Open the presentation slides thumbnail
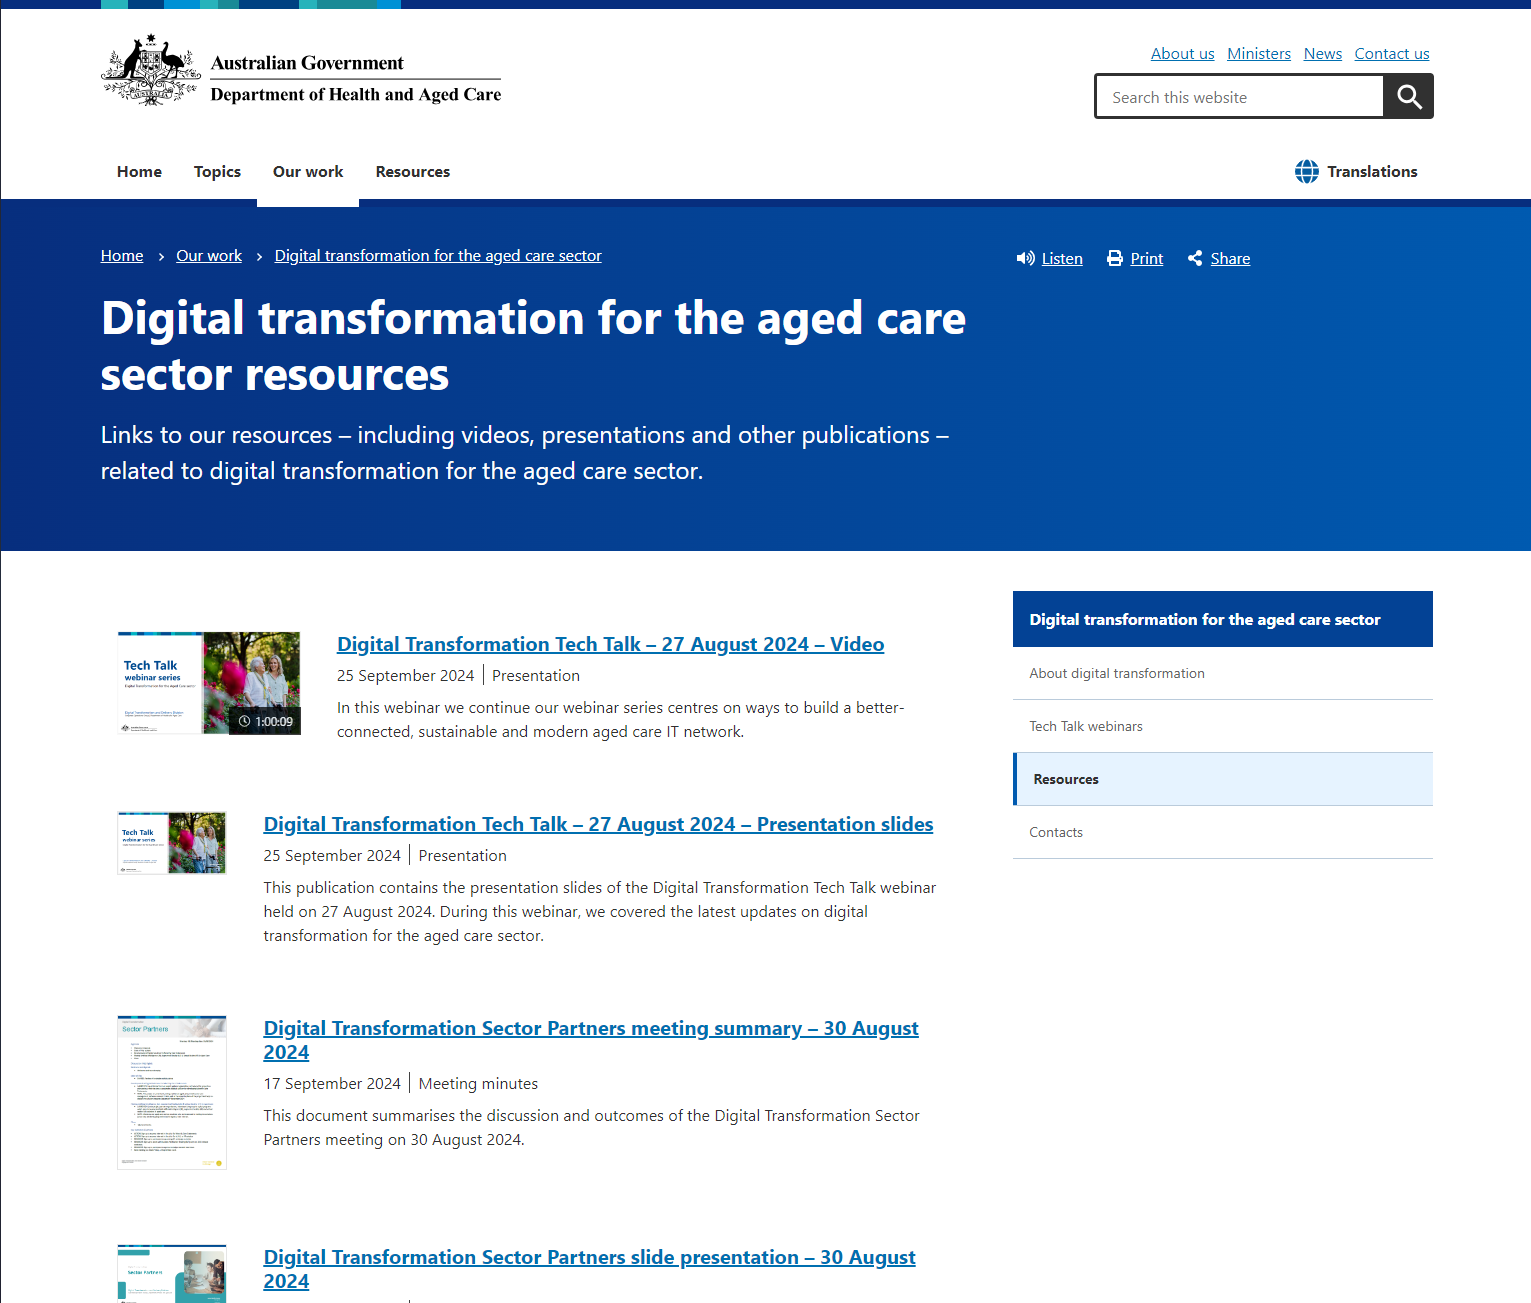Image resolution: width=1531 pixels, height=1303 pixels. 172,843
